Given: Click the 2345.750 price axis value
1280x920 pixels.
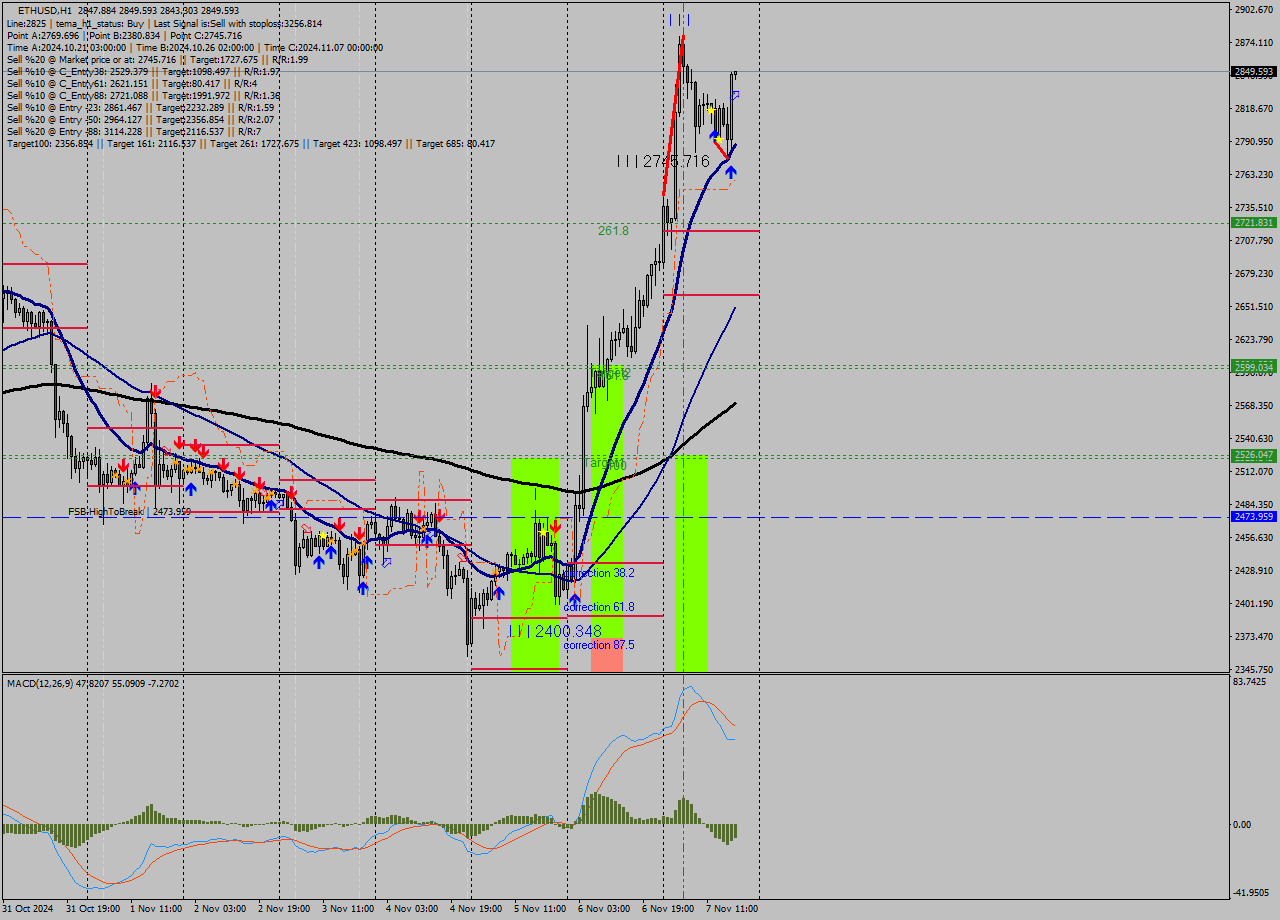Looking at the screenshot, I should 1253,670.
